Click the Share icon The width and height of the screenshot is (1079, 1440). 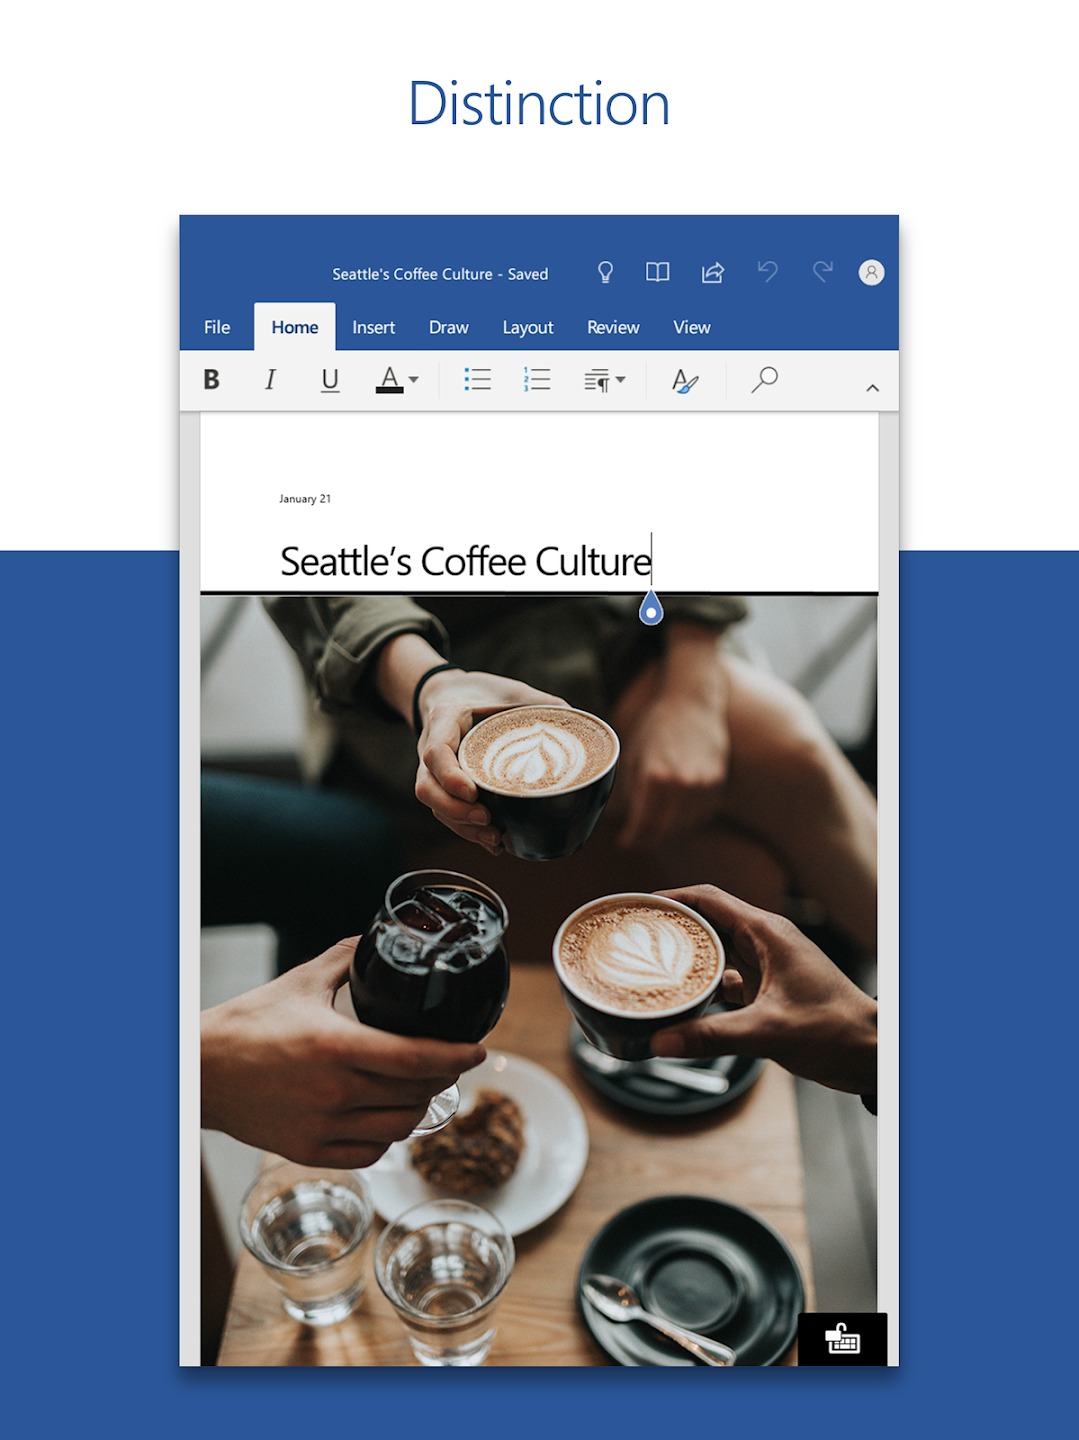click(713, 272)
